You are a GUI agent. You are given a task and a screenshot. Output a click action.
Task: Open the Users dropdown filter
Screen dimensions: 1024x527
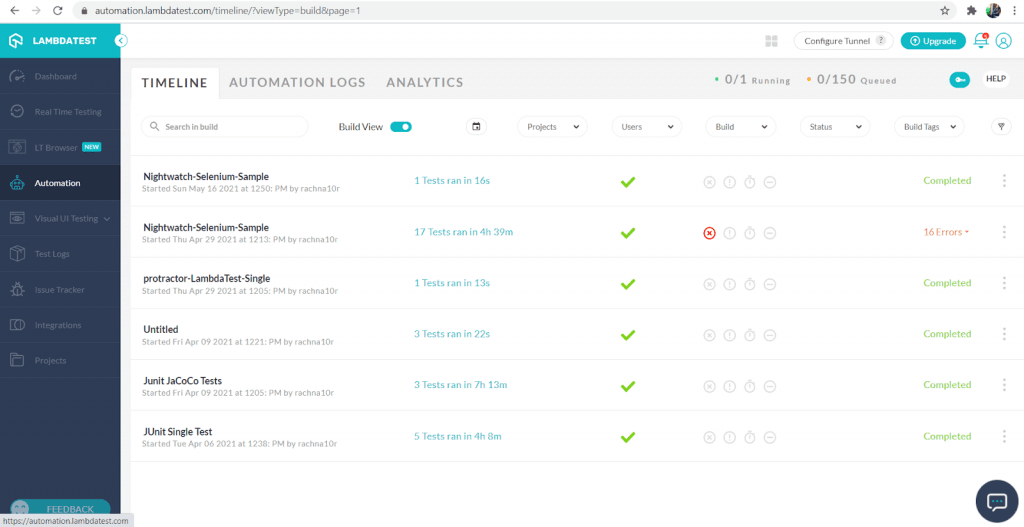point(645,127)
